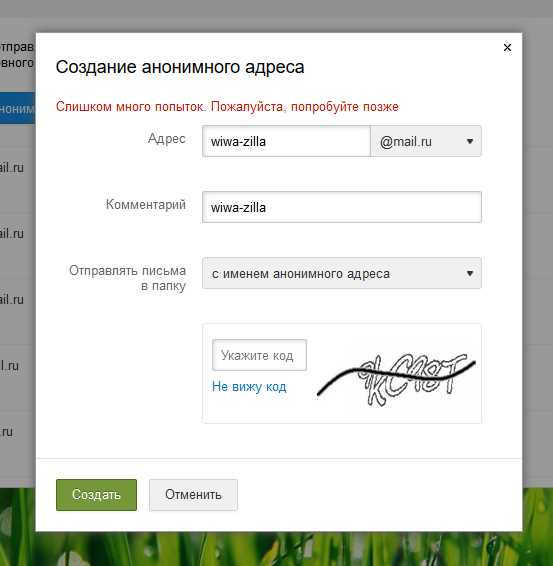Click the red error message 'Слишком много попыток'
This screenshot has width=553, height=566.
pos(227,106)
